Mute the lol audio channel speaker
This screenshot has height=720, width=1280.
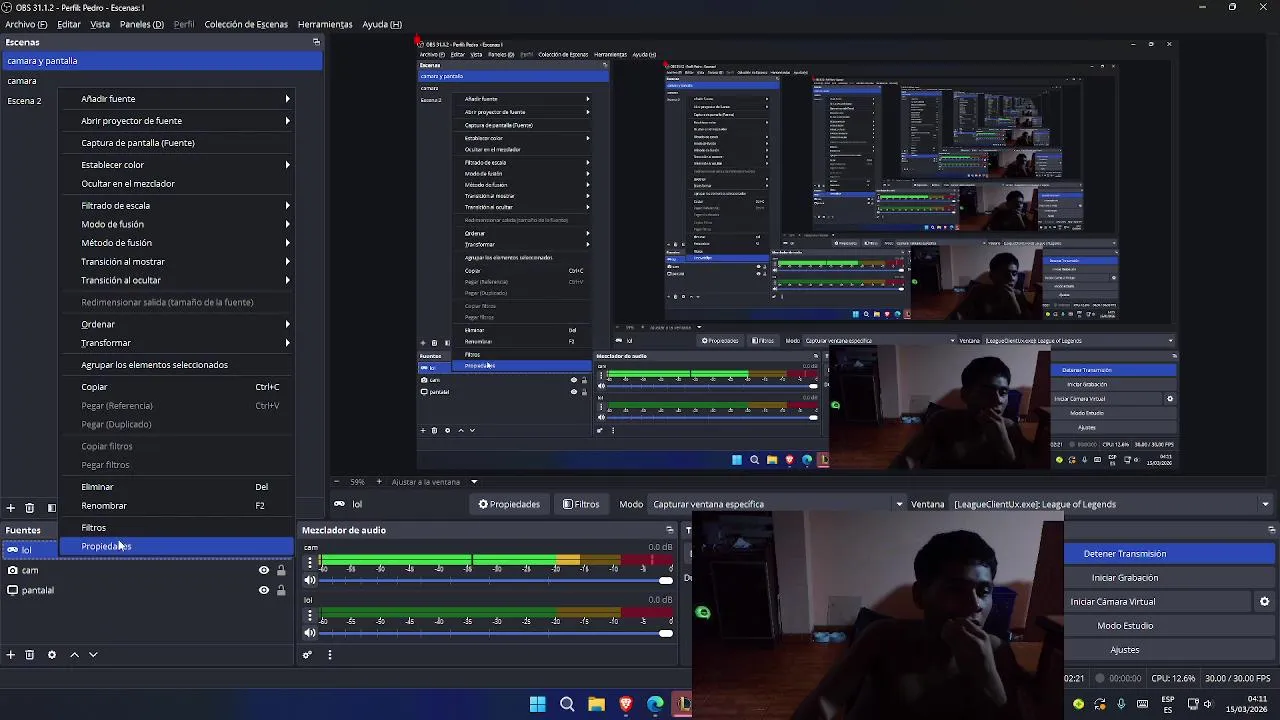tap(310, 633)
